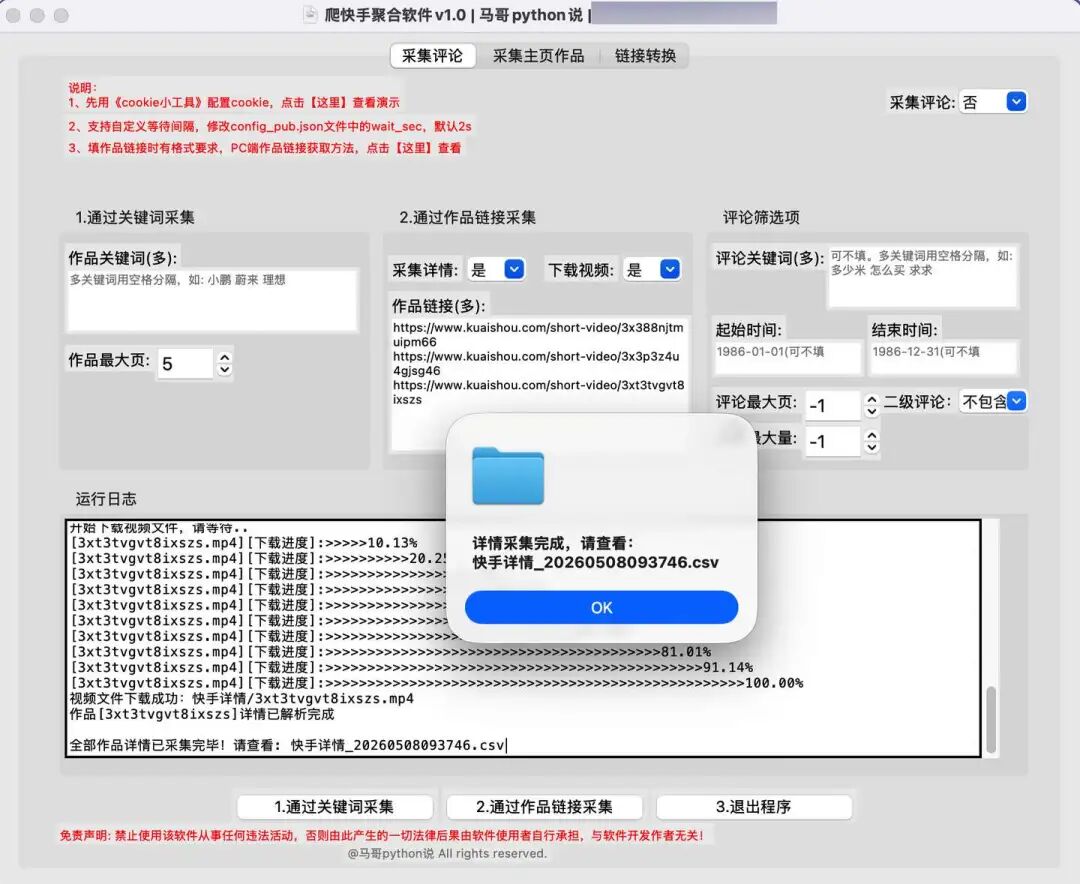
Task: Open the 采集主页作品 tab
Action: click(x=538, y=56)
